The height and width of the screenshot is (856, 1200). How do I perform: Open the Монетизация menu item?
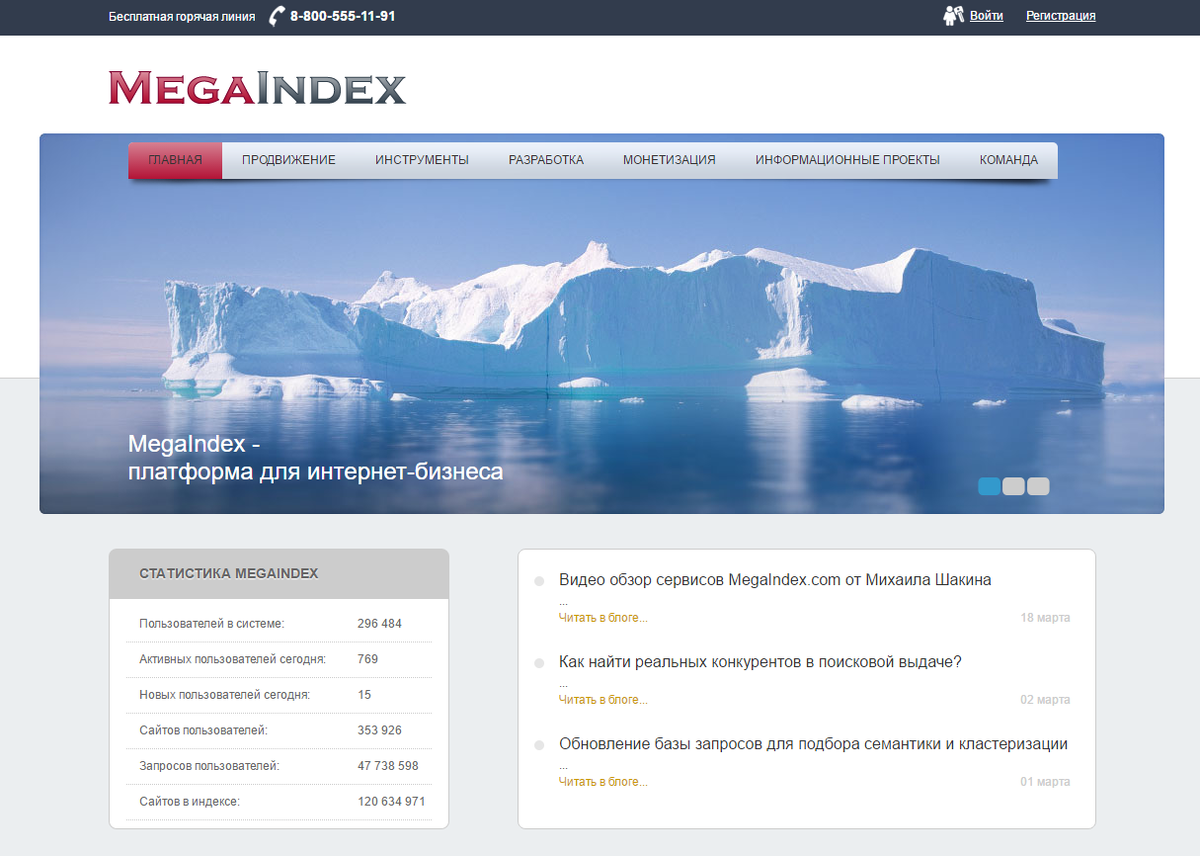669,160
